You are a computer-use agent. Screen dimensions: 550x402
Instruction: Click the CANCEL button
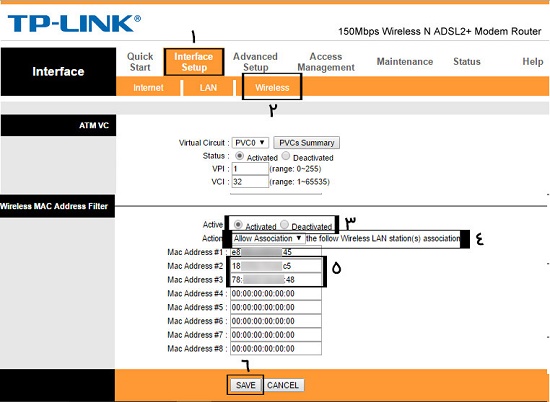[x=283, y=385]
